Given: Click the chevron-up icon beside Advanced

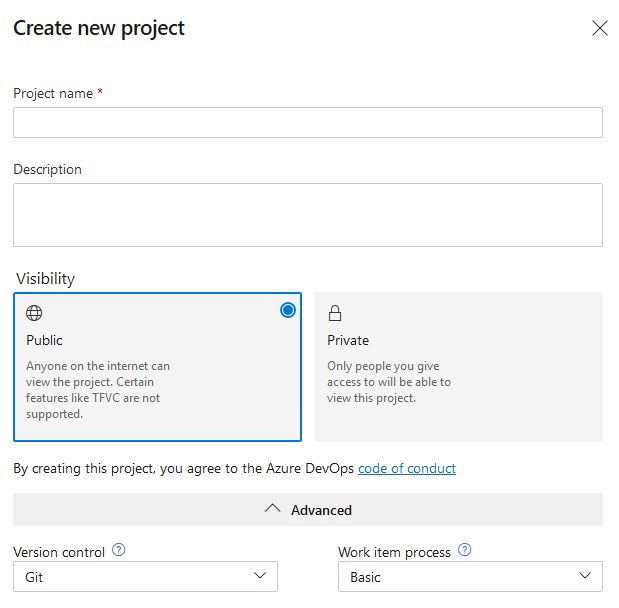Looking at the screenshot, I should tap(272, 509).
